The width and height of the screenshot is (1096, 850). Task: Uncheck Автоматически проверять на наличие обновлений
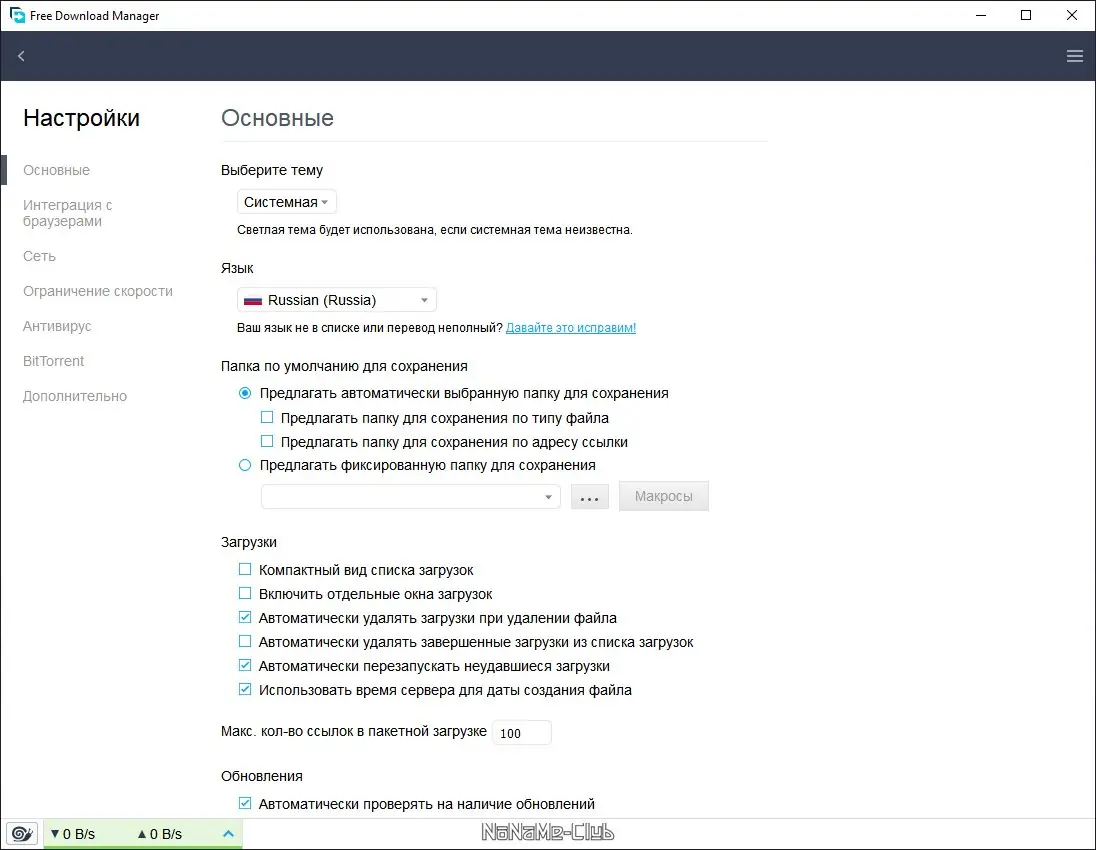(x=245, y=803)
